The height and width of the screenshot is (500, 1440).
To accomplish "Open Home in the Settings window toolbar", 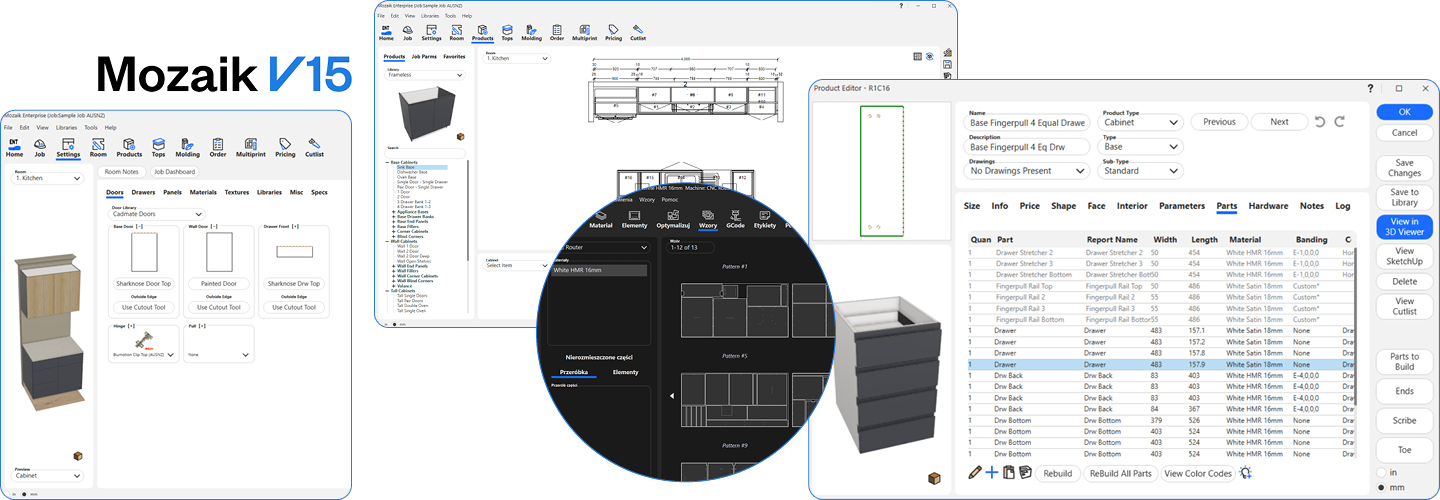I will pyautogui.click(x=15, y=150).
